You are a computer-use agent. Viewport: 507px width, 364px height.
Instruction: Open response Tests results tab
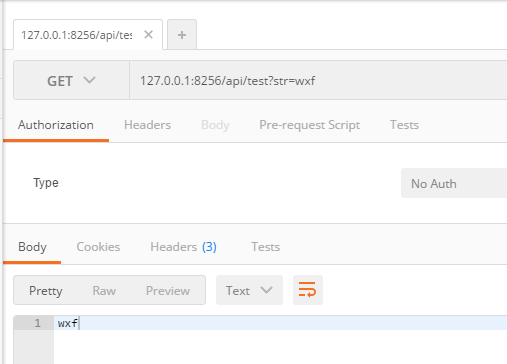[266, 247]
